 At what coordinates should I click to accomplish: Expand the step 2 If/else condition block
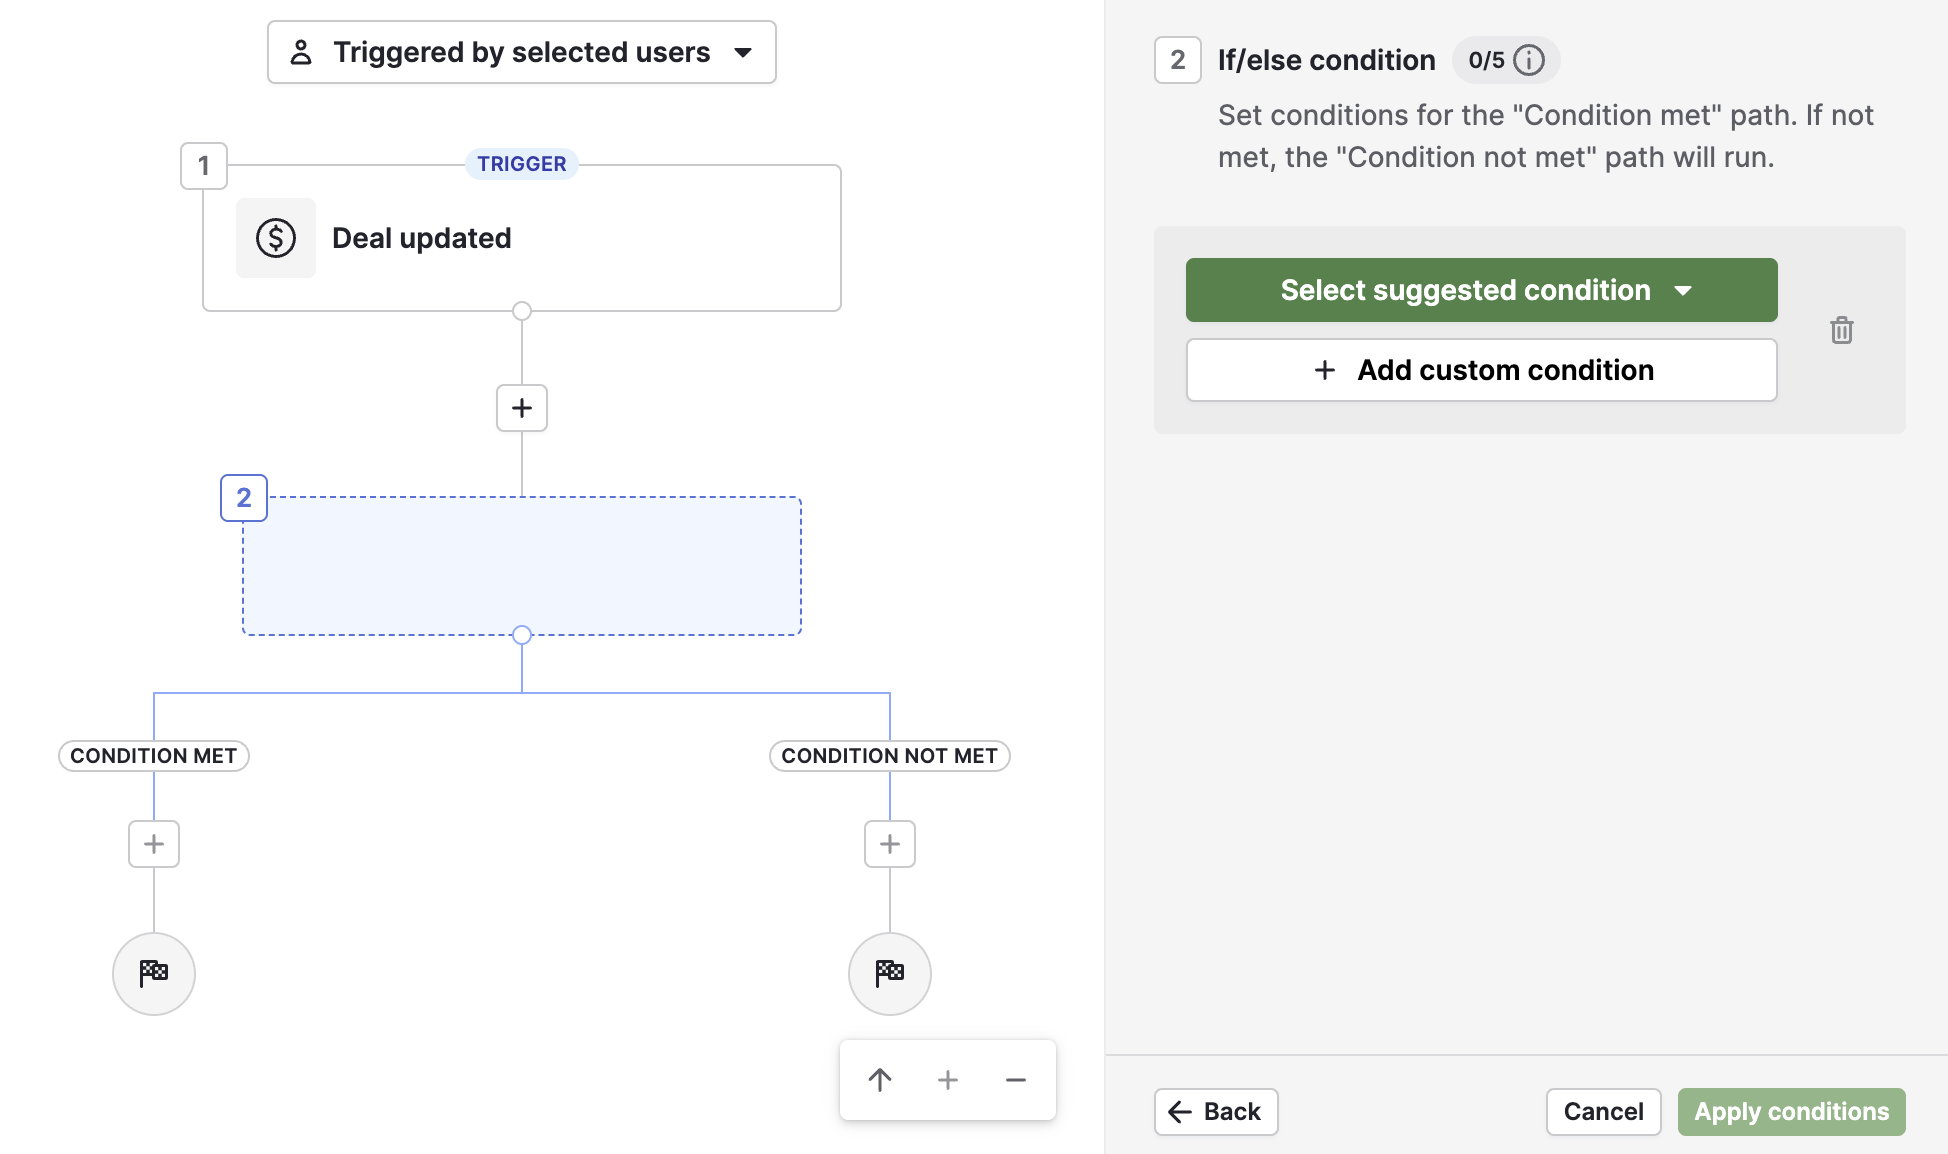point(520,565)
